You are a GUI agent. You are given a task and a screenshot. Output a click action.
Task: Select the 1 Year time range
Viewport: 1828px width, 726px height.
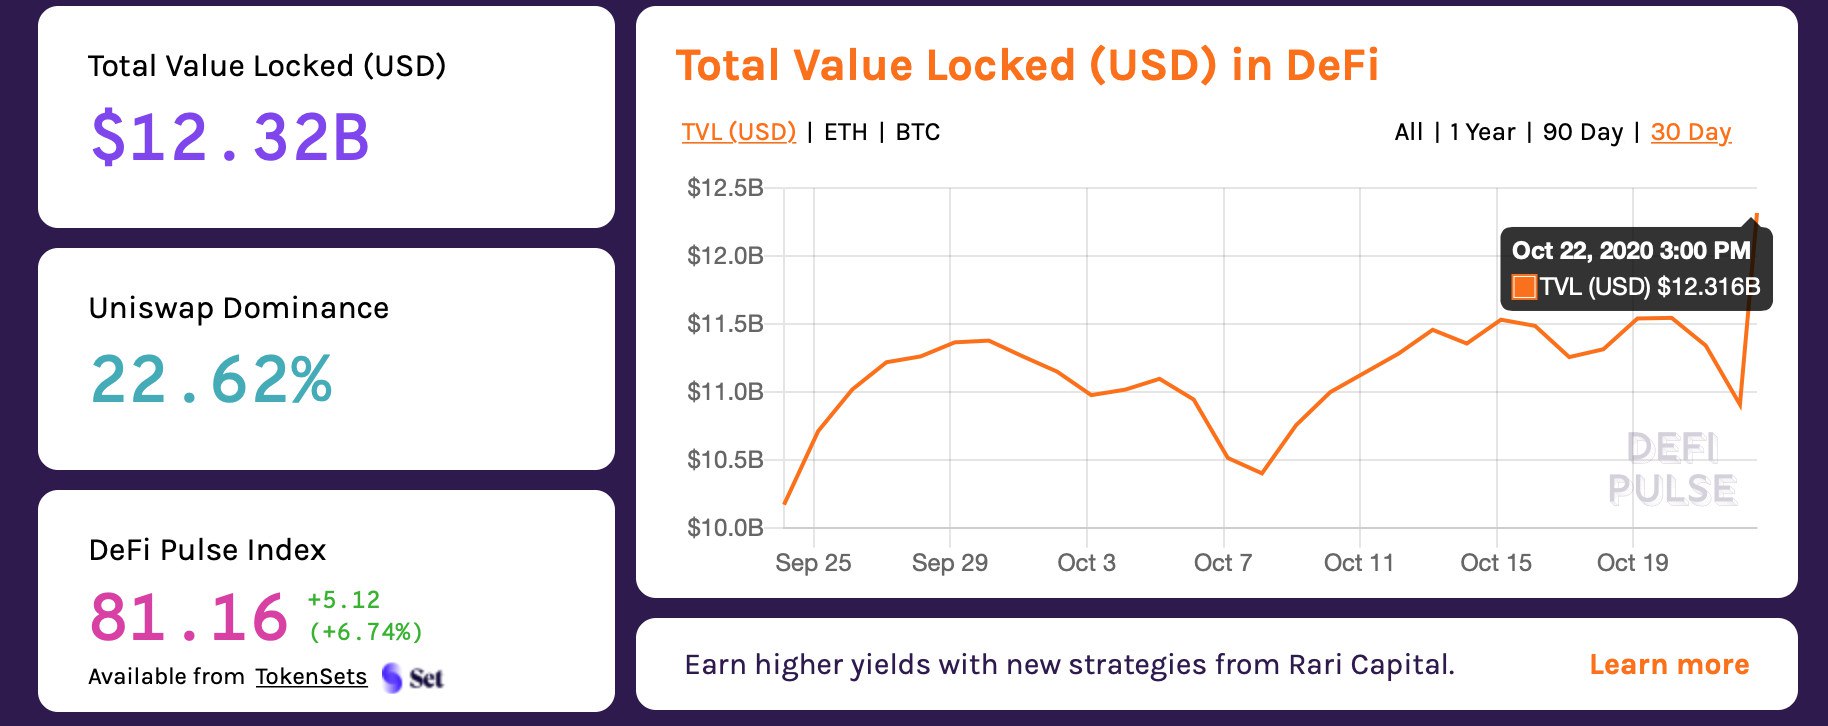click(x=1481, y=132)
